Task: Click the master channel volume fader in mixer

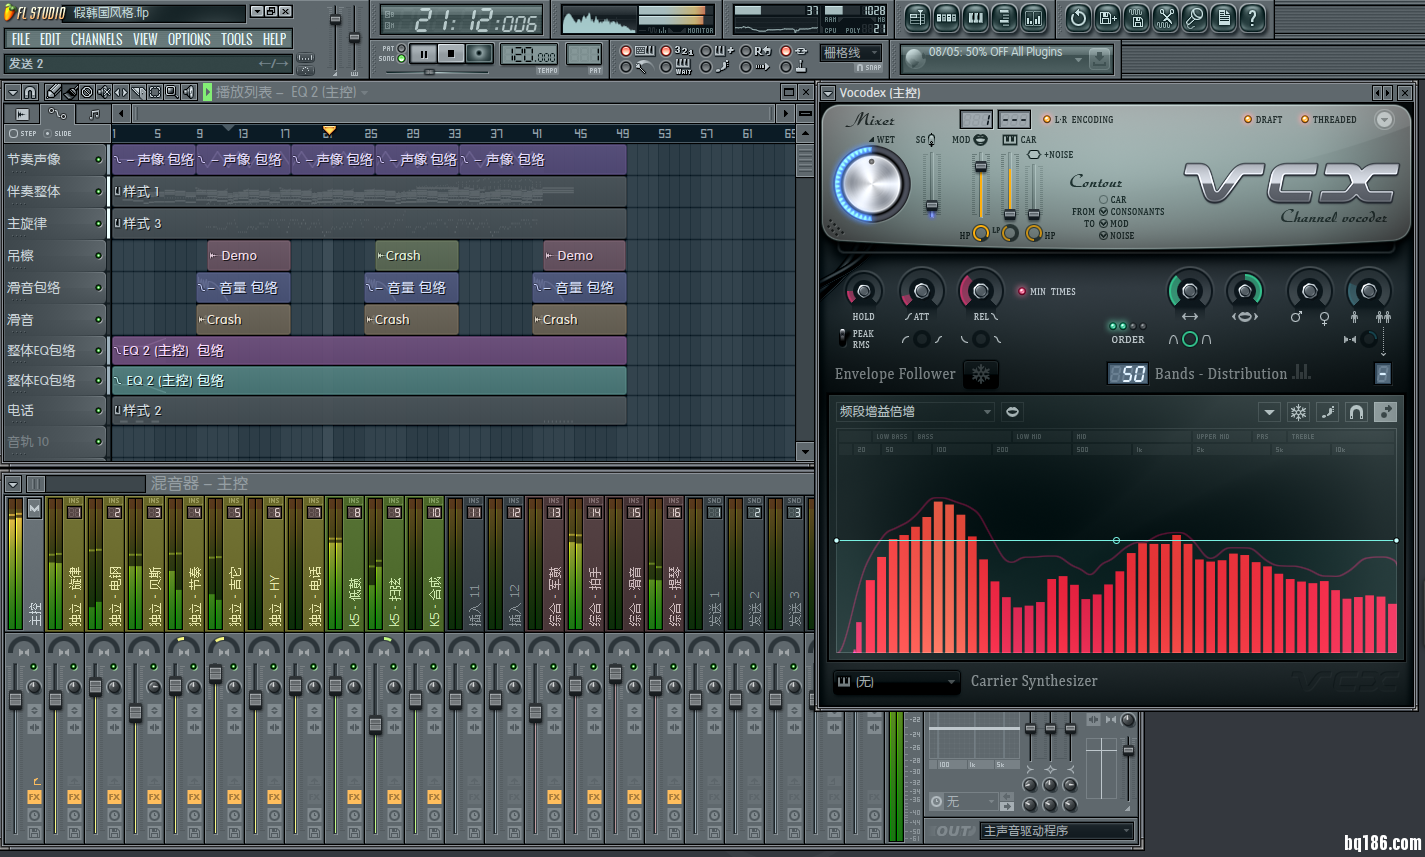Action: (15, 700)
